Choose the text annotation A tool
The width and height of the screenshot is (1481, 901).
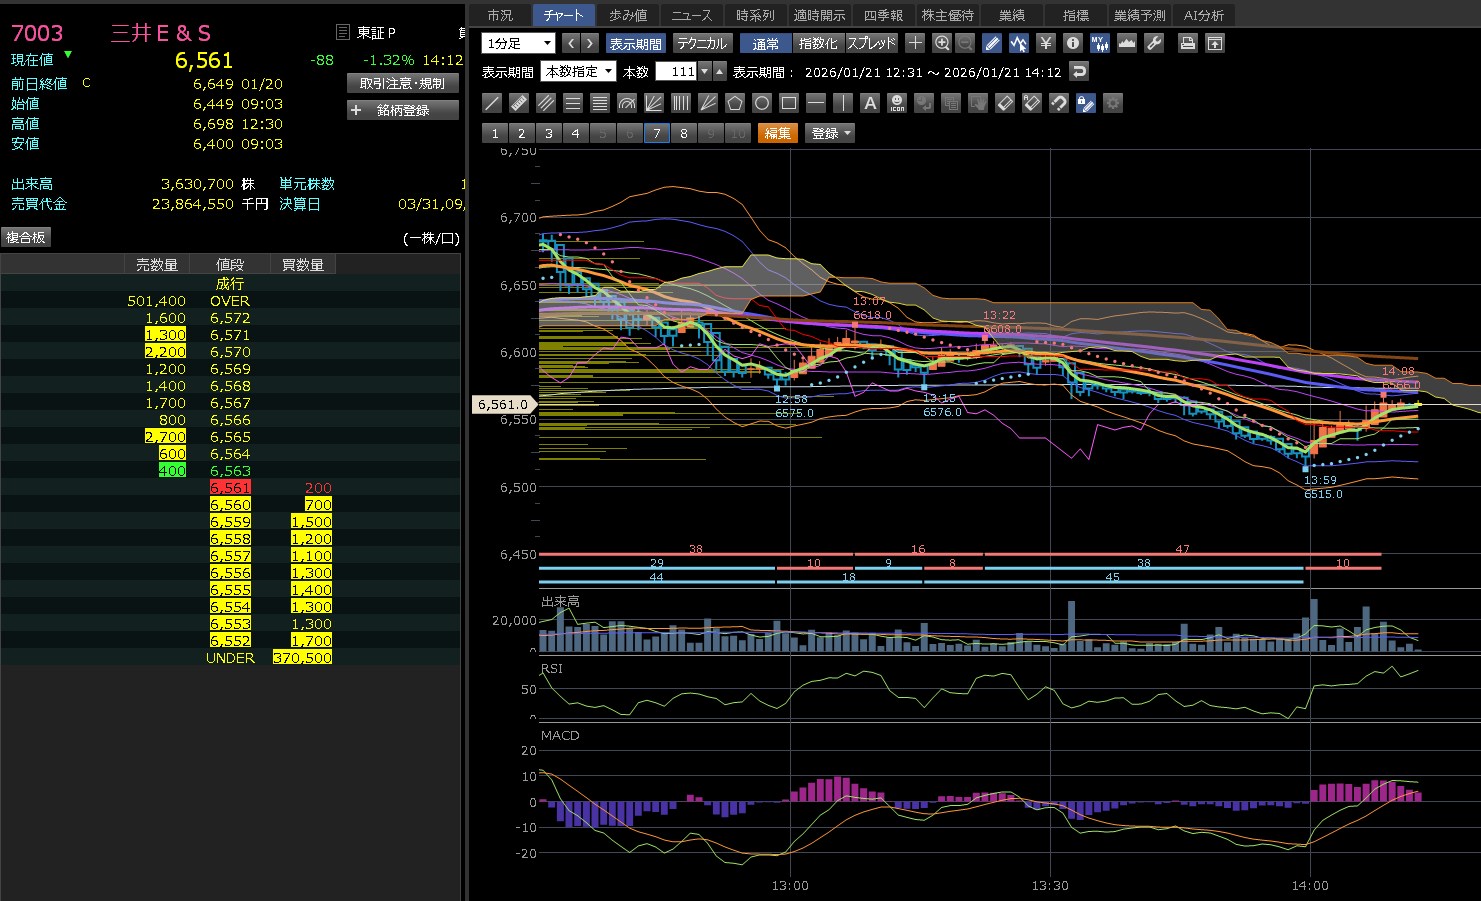[x=870, y=103]
